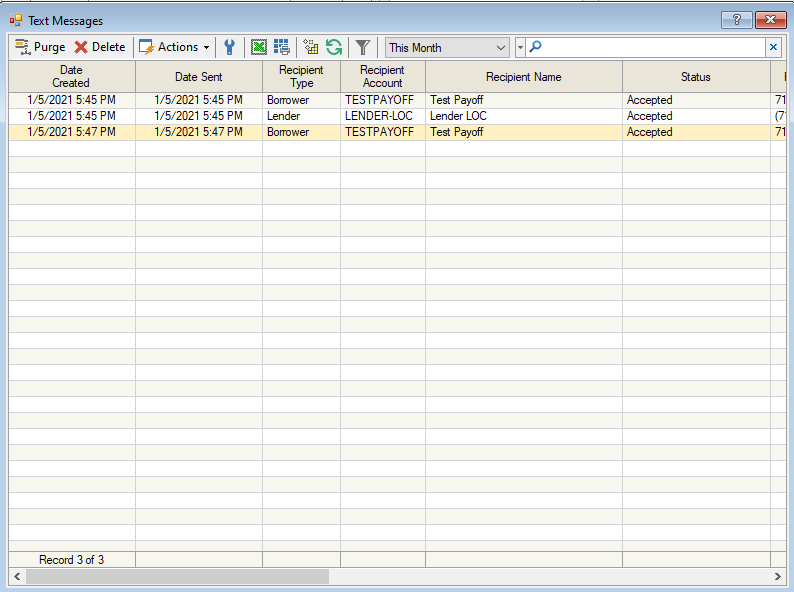794x592 pixels.
Task: Clear search with the blue X
Action: (x=773, y=47)
